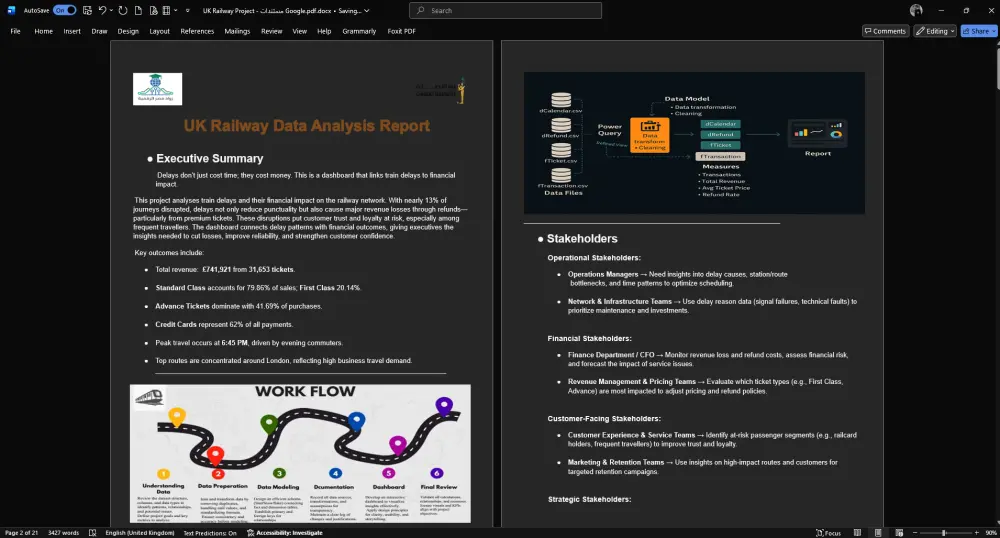Open Accessibility: Investigate checker

pyautogui.click(x=285, y=533)
